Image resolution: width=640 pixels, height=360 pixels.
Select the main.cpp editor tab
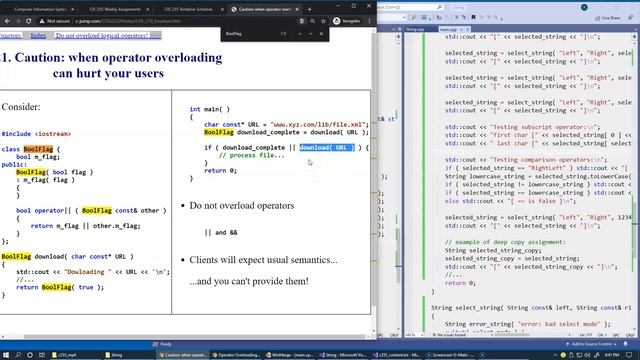(x=448, y=29)
